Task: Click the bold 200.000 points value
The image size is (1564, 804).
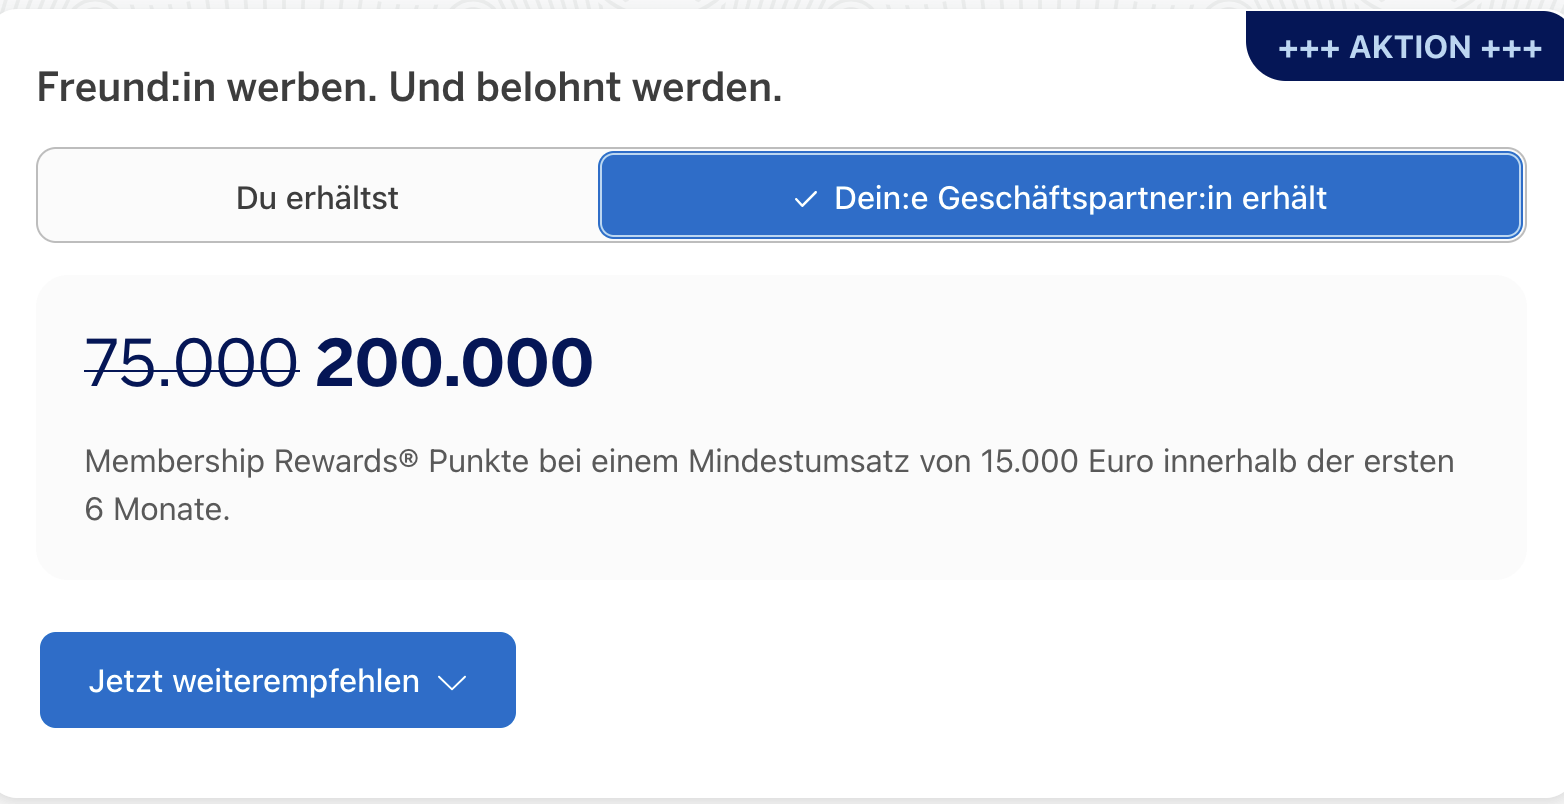Action: 454,362
